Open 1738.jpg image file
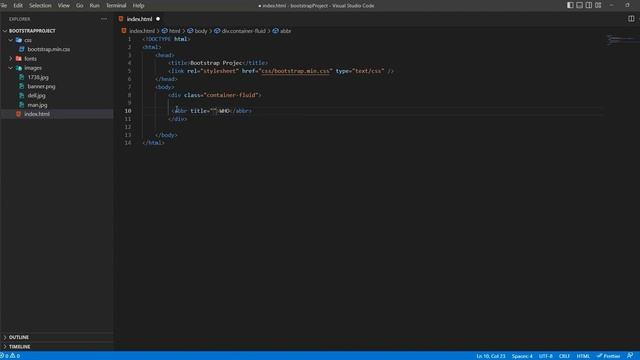 click(x=38, y=77)
